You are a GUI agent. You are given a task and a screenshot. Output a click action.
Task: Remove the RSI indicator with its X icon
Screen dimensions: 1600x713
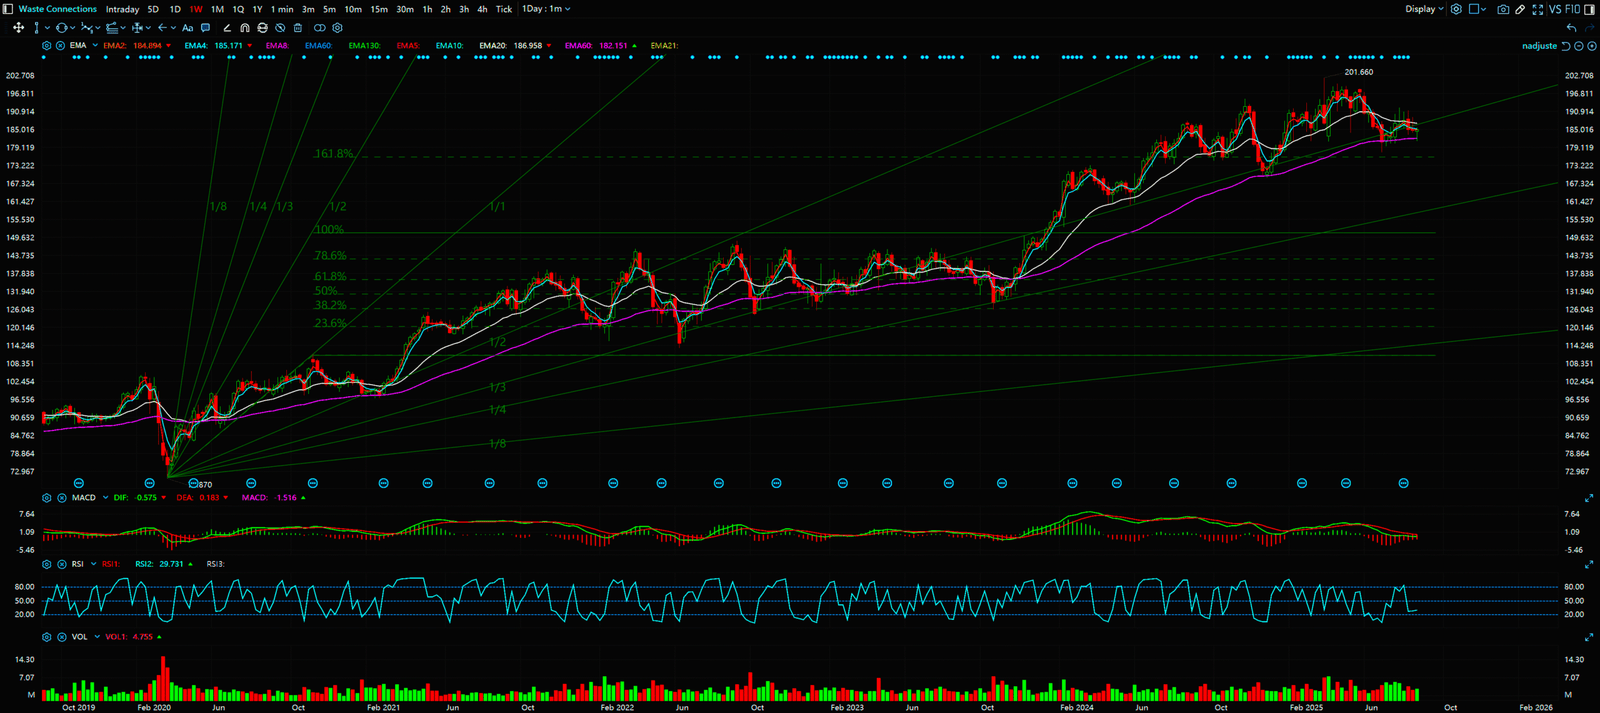pos(61,564)
